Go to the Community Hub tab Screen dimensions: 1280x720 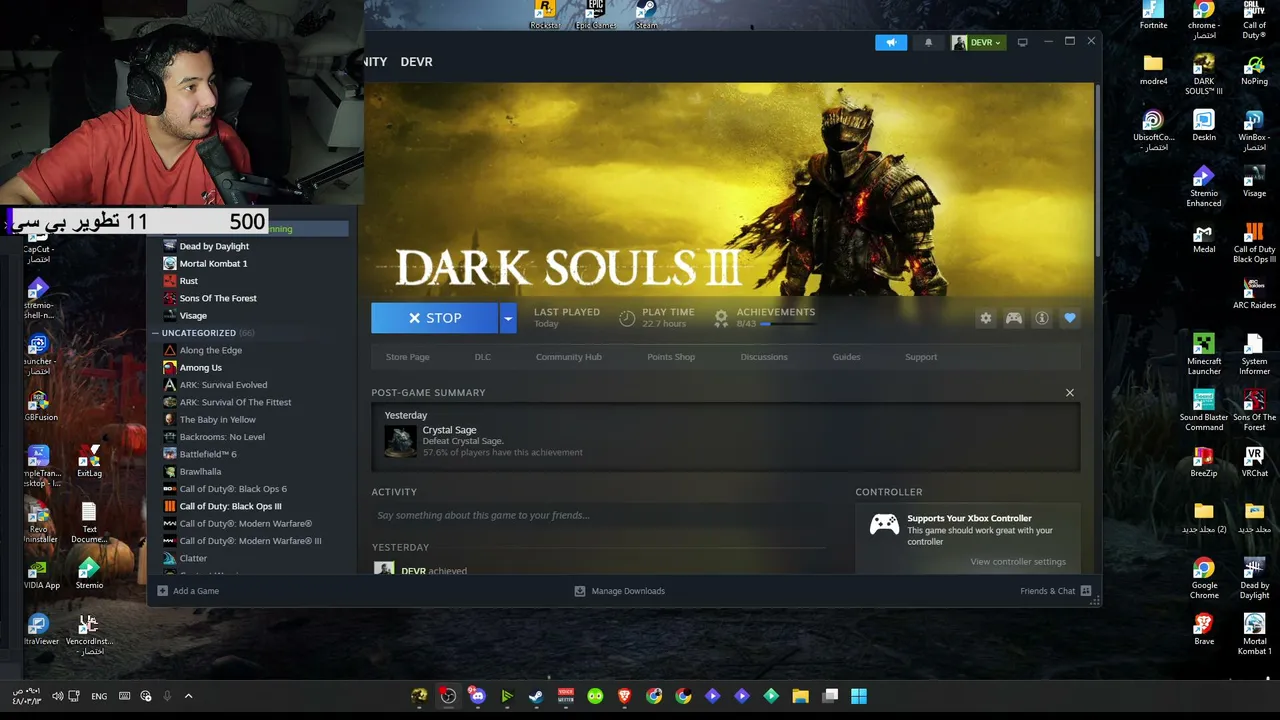tap(569, 357)
